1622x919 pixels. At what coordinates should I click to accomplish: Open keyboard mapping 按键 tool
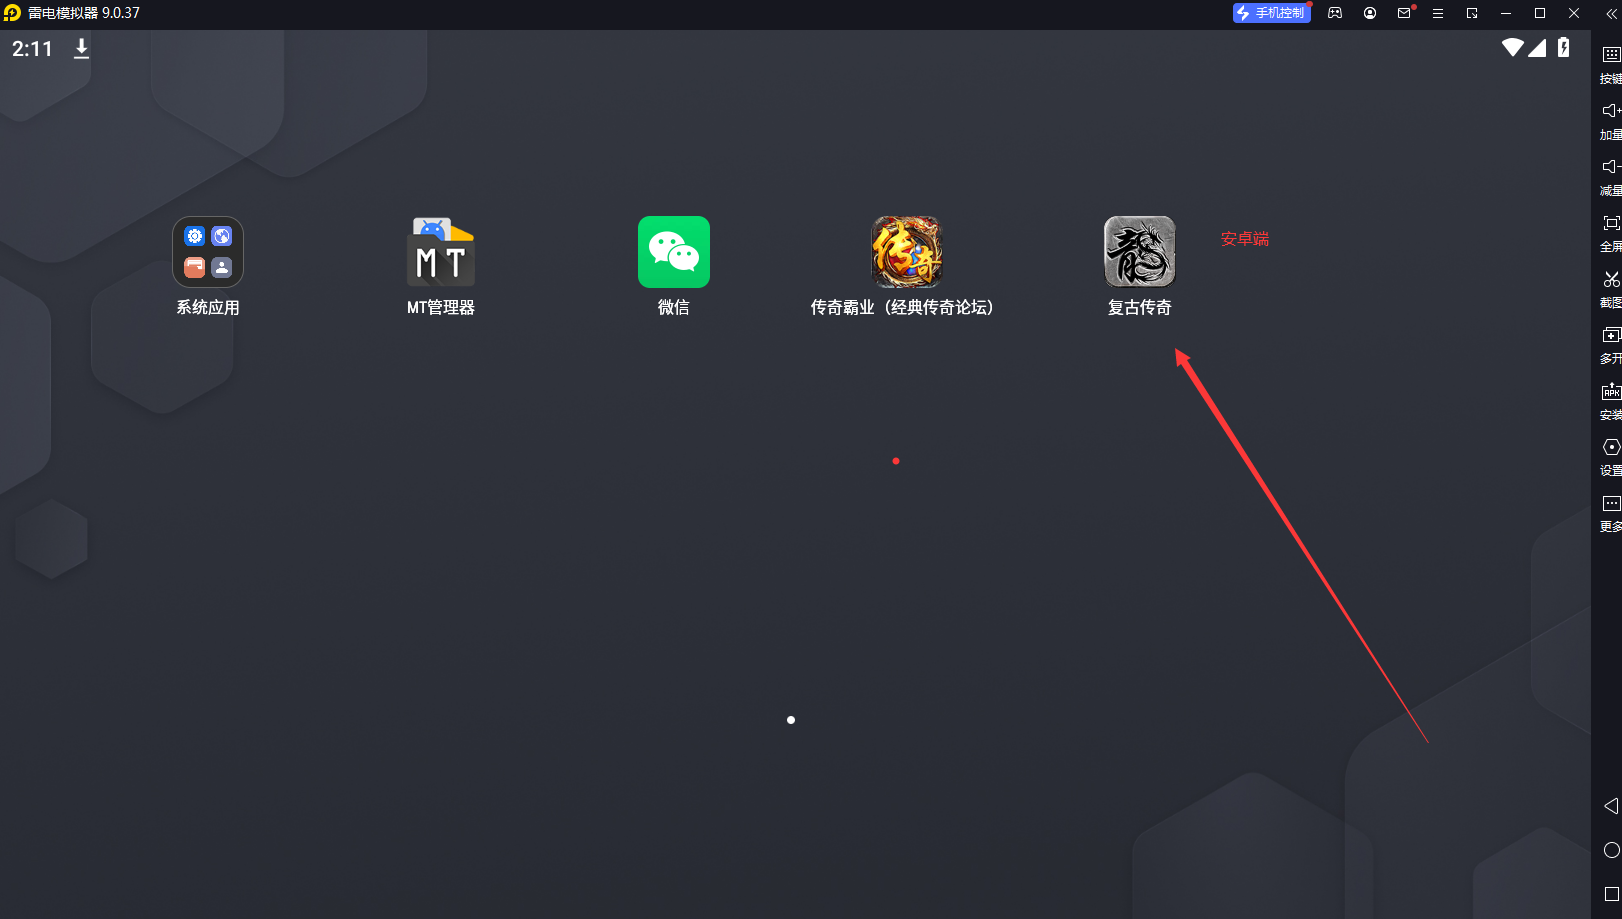tap(1611, 55)
